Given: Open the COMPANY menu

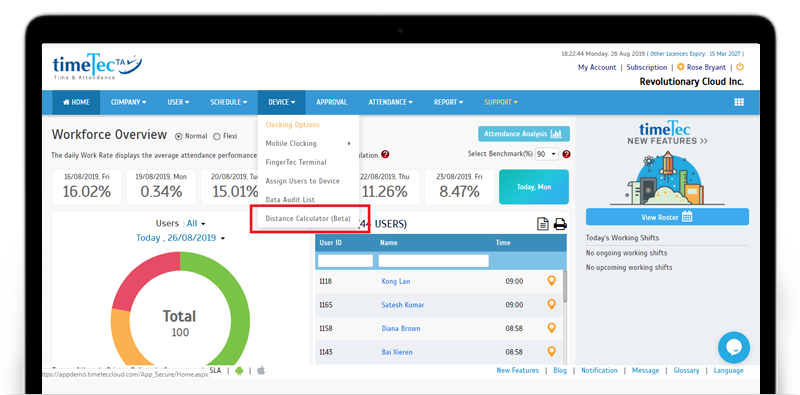Looking at the screenshot, I should pyautogui.click(x=129, y=102).
